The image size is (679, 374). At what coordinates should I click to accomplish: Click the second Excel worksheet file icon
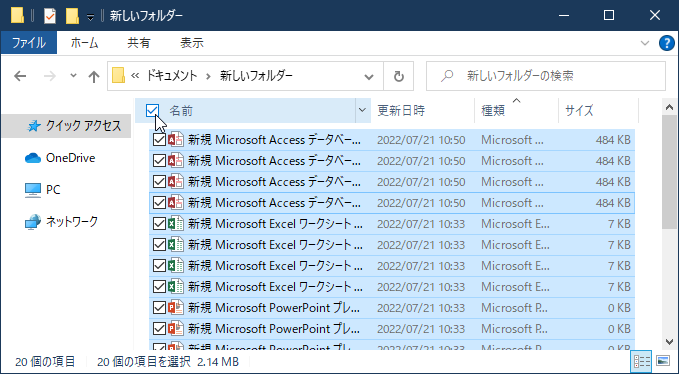176,245
